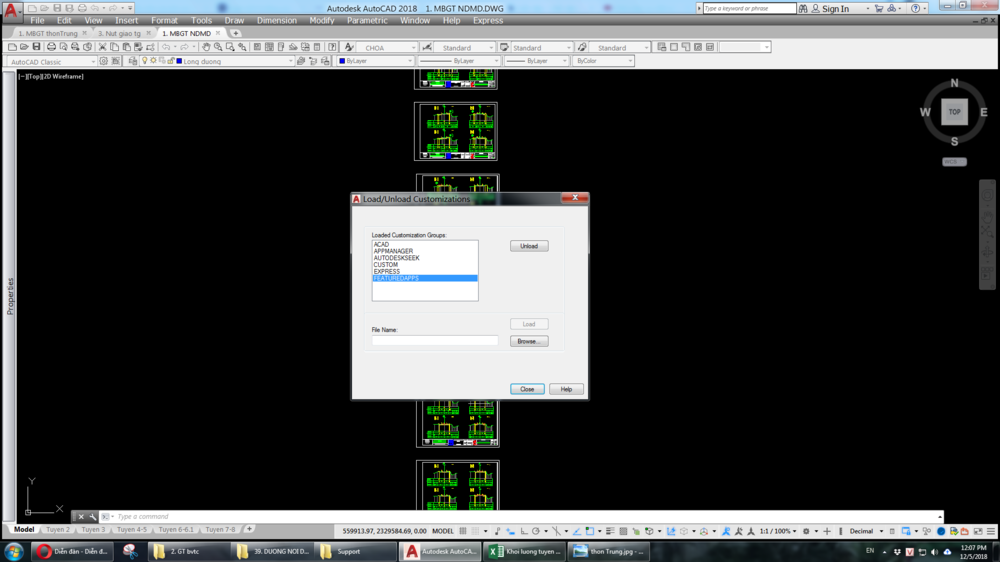
Task: Toggle Snap mode in status bar
Action: (x=475, y=531)
